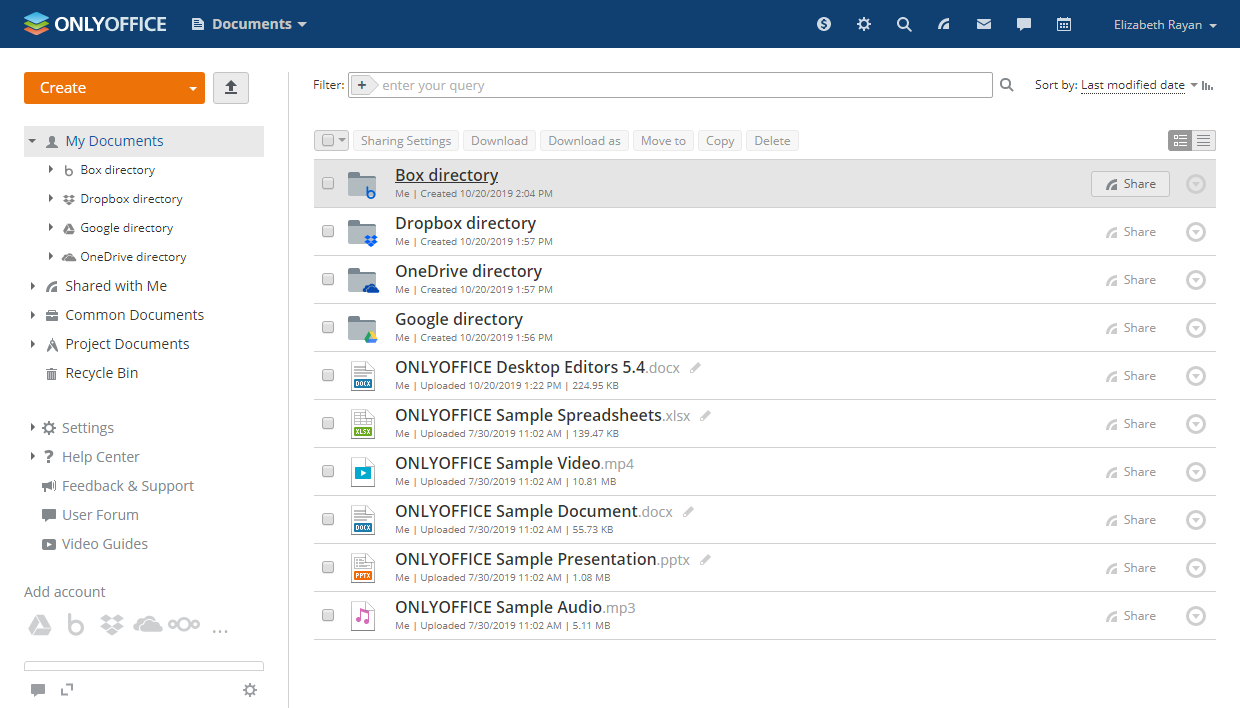Switch to the compact list view icon
The width and height of the screenshot is (1240, 708).
tap(1204, 141)
